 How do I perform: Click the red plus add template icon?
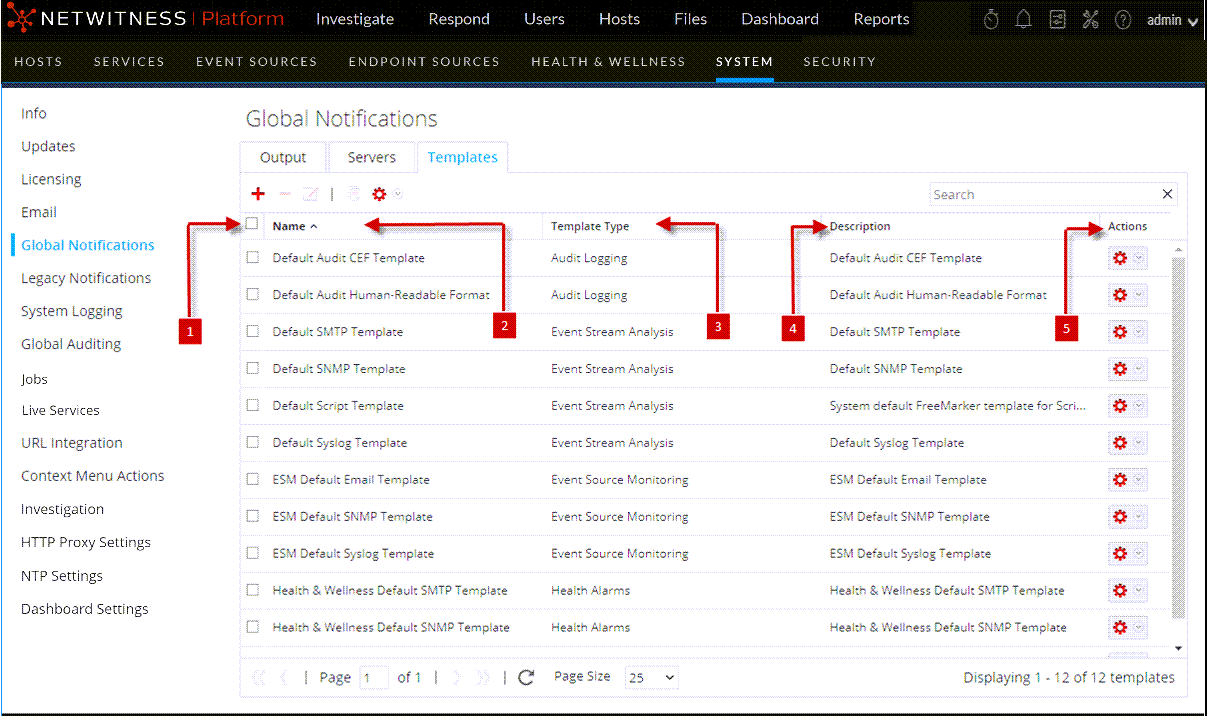258,194
